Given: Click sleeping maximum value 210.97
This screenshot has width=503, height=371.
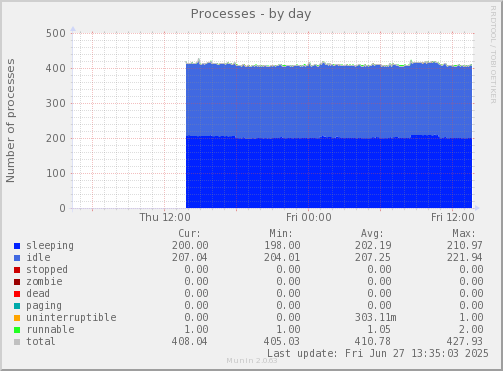Looking at the screenshot, I should [465, 245].
